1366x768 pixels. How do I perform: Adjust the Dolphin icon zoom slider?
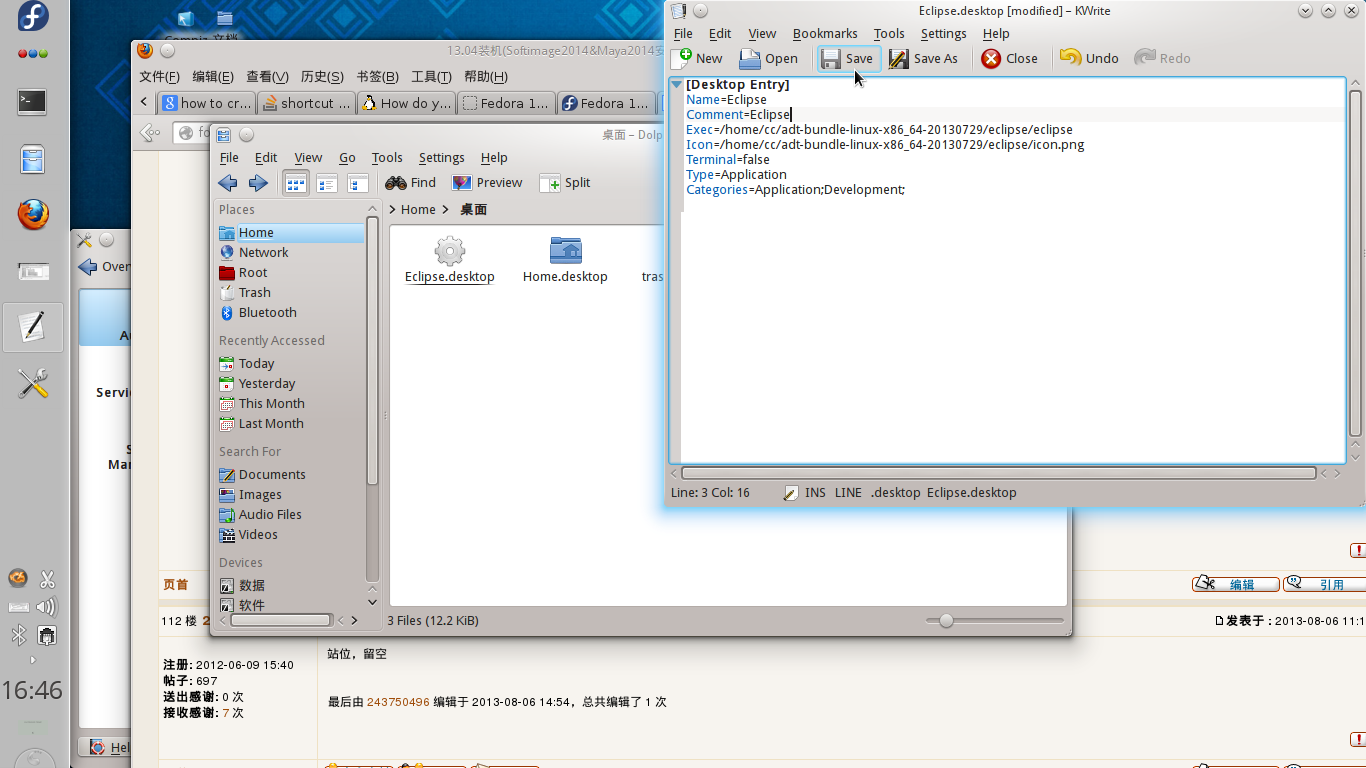pos(946,621)
